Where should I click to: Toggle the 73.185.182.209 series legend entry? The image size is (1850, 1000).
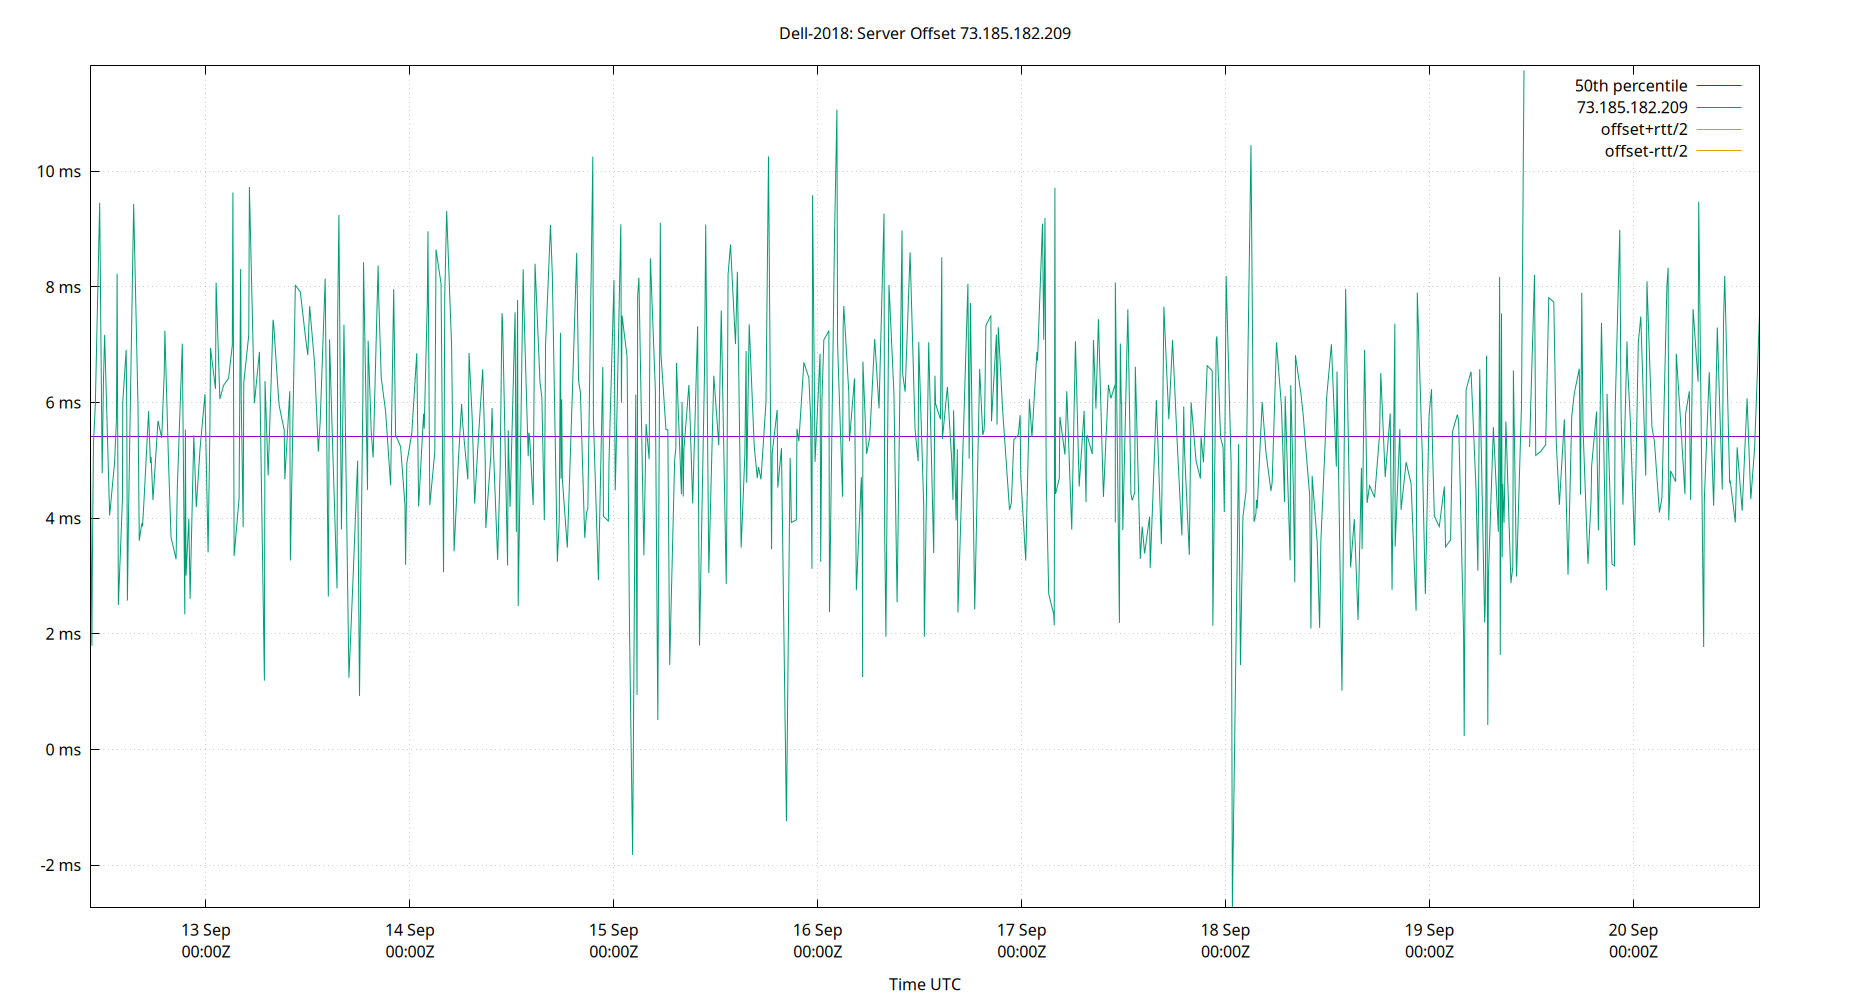[1631, 107]
